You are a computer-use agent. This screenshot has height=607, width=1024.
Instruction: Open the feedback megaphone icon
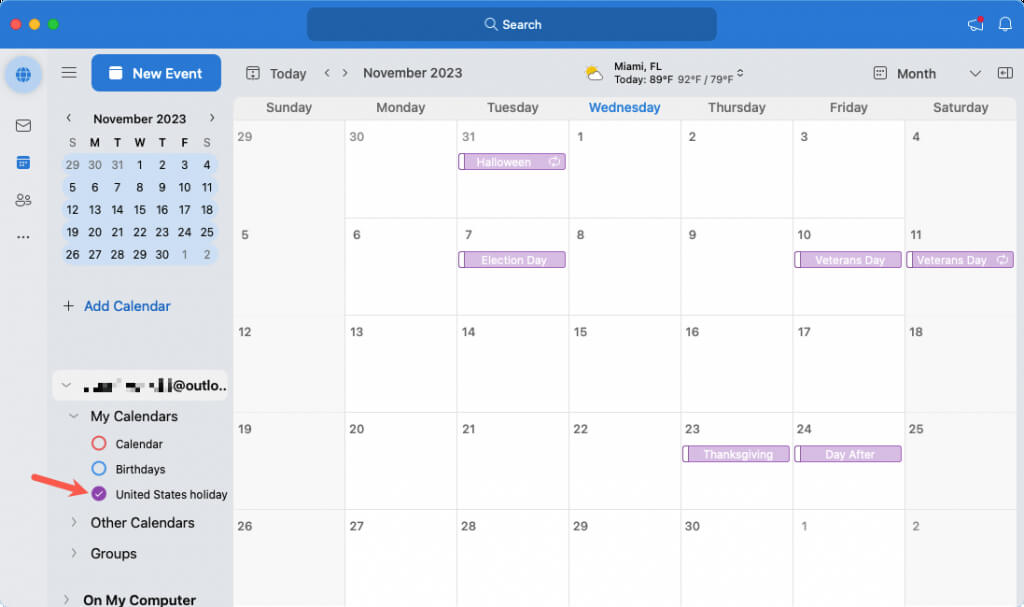click(976, 24)
